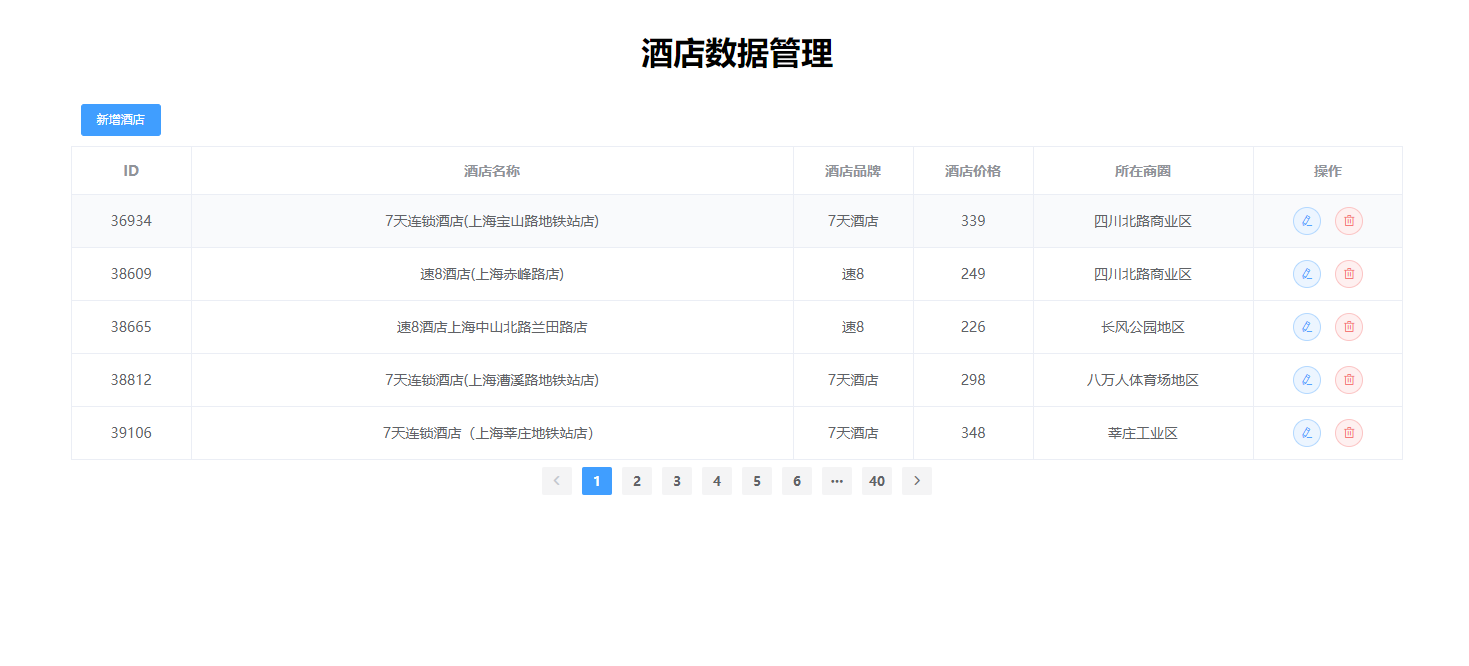Jump to page 5

[757, 481]
